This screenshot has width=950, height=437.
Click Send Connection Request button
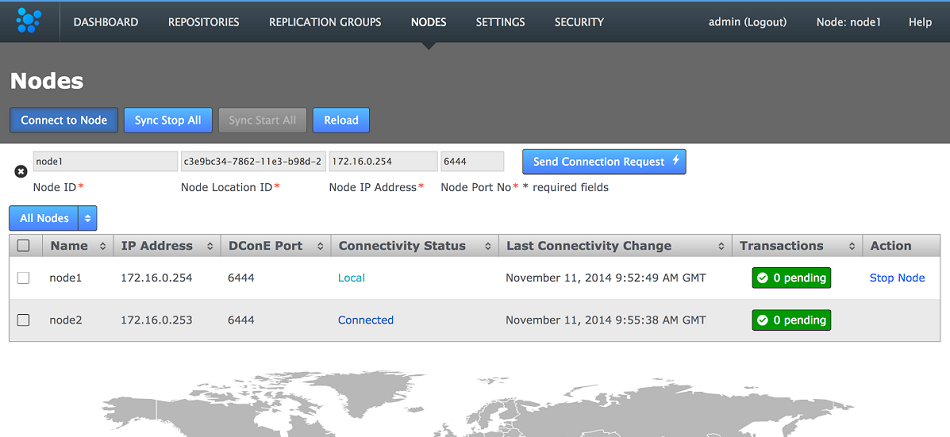(x=604, y=162)
